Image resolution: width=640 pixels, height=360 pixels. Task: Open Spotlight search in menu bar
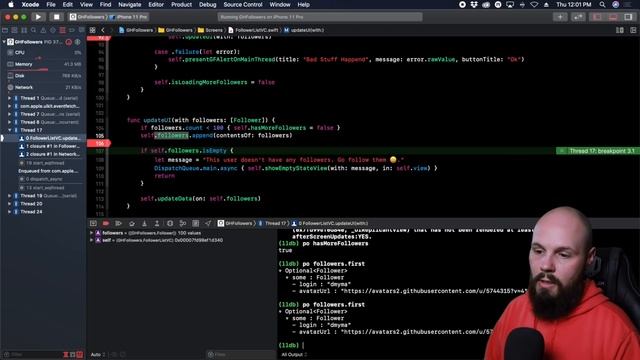tap(602, 4)
